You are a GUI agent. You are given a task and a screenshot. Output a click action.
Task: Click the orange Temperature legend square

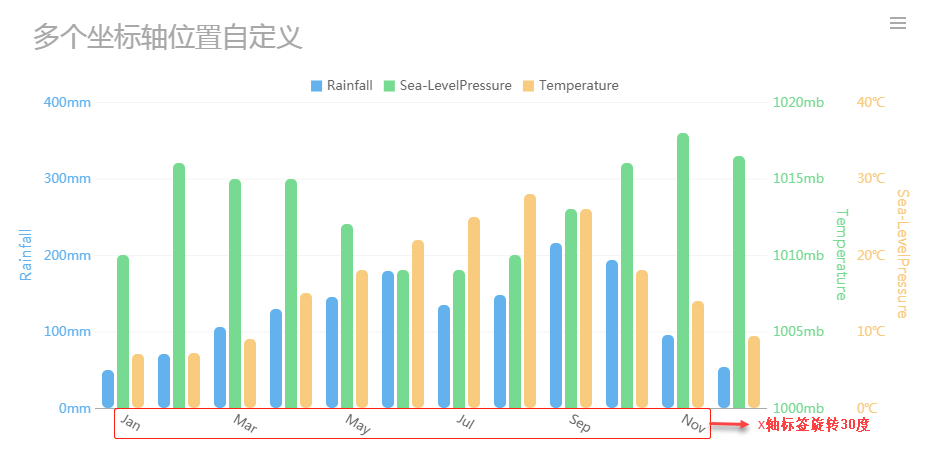(529, 86)
